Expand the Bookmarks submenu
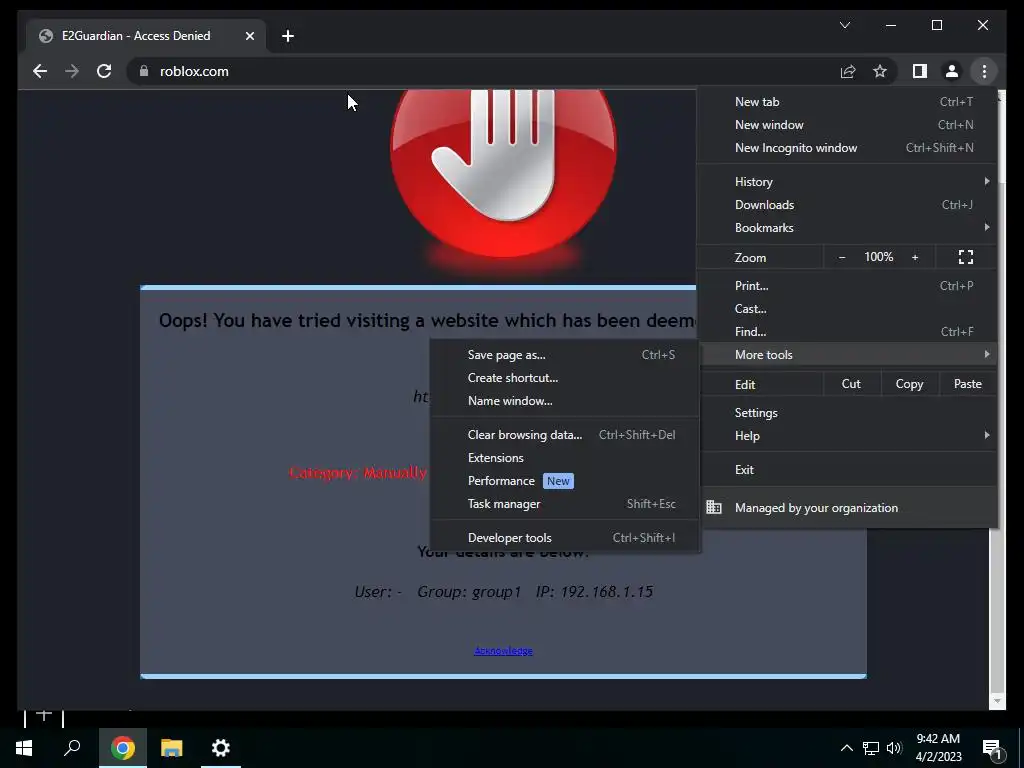 (847, 227)
